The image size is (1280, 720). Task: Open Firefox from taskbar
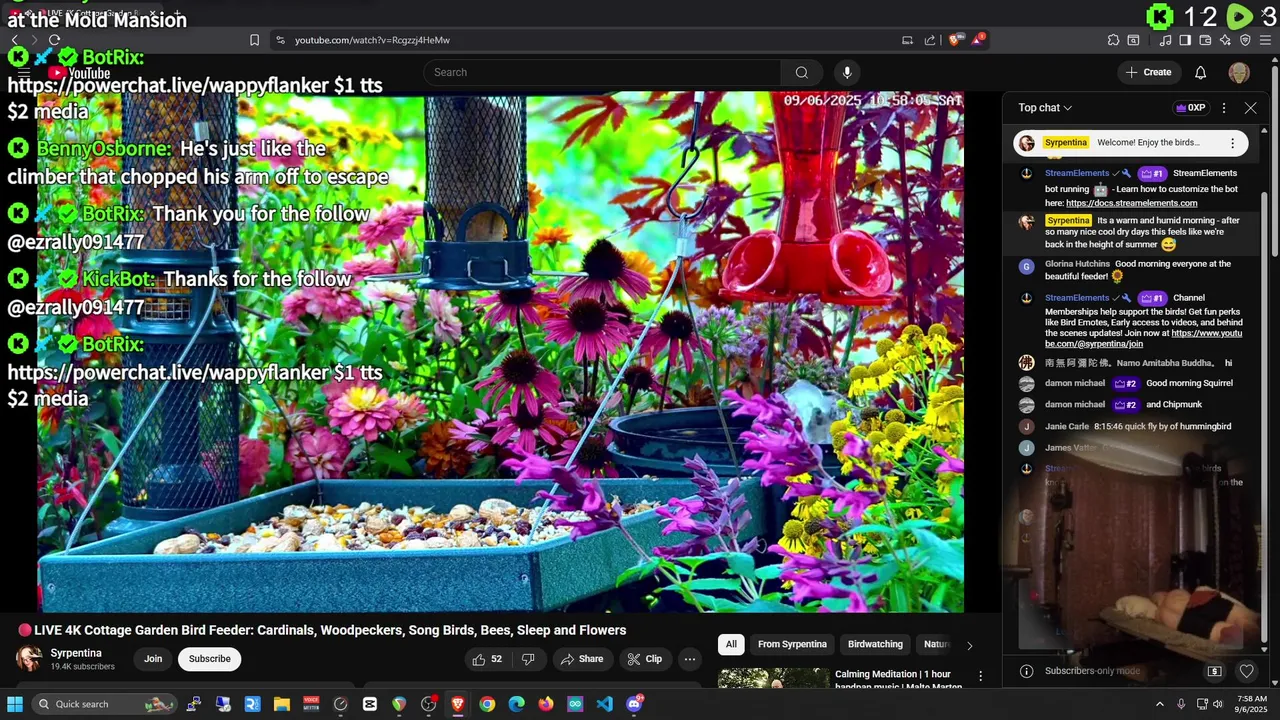point(546,704)
